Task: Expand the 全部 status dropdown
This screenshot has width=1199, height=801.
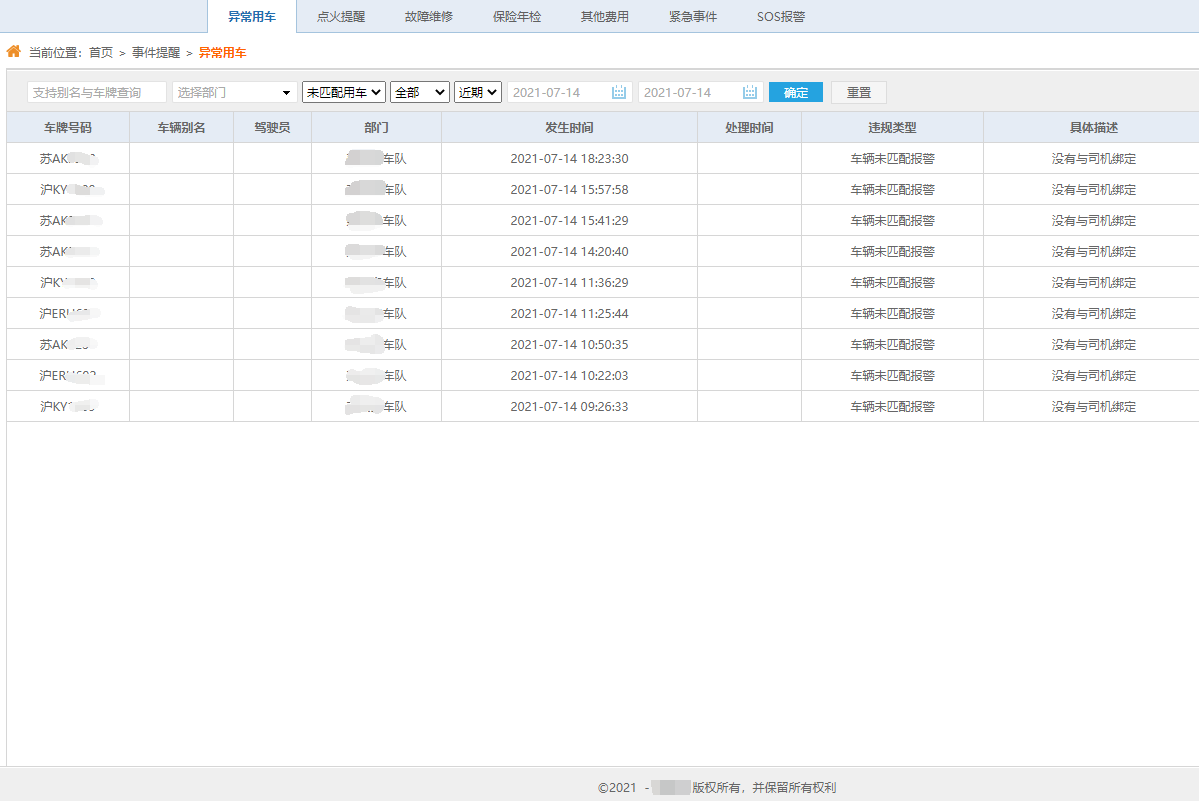Action: (419, 91)
